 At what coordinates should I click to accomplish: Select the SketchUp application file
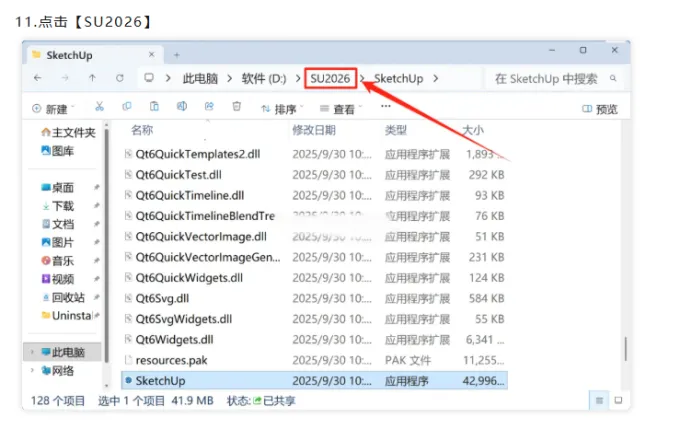coord(314,380)
